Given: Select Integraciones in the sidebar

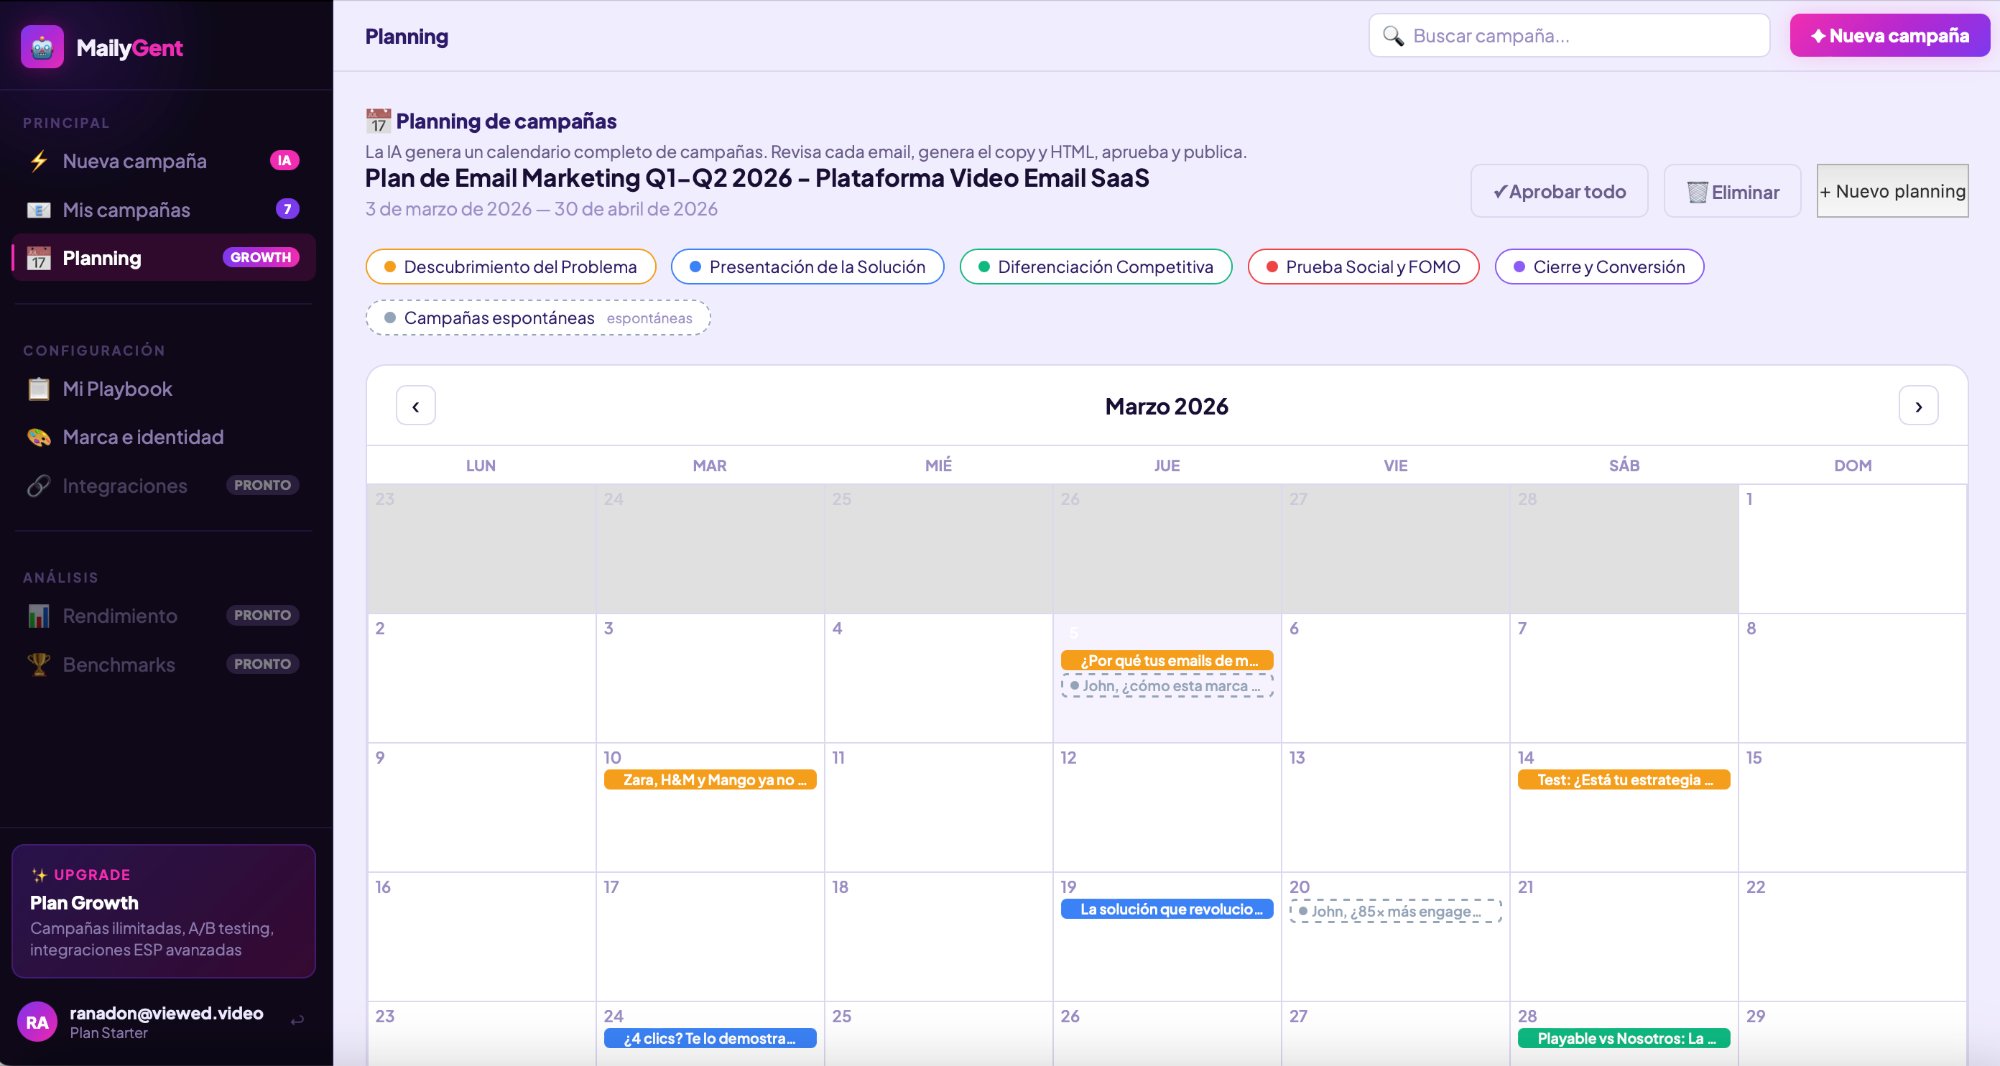Looking at the screenshot, I should (x=164, y=486).
